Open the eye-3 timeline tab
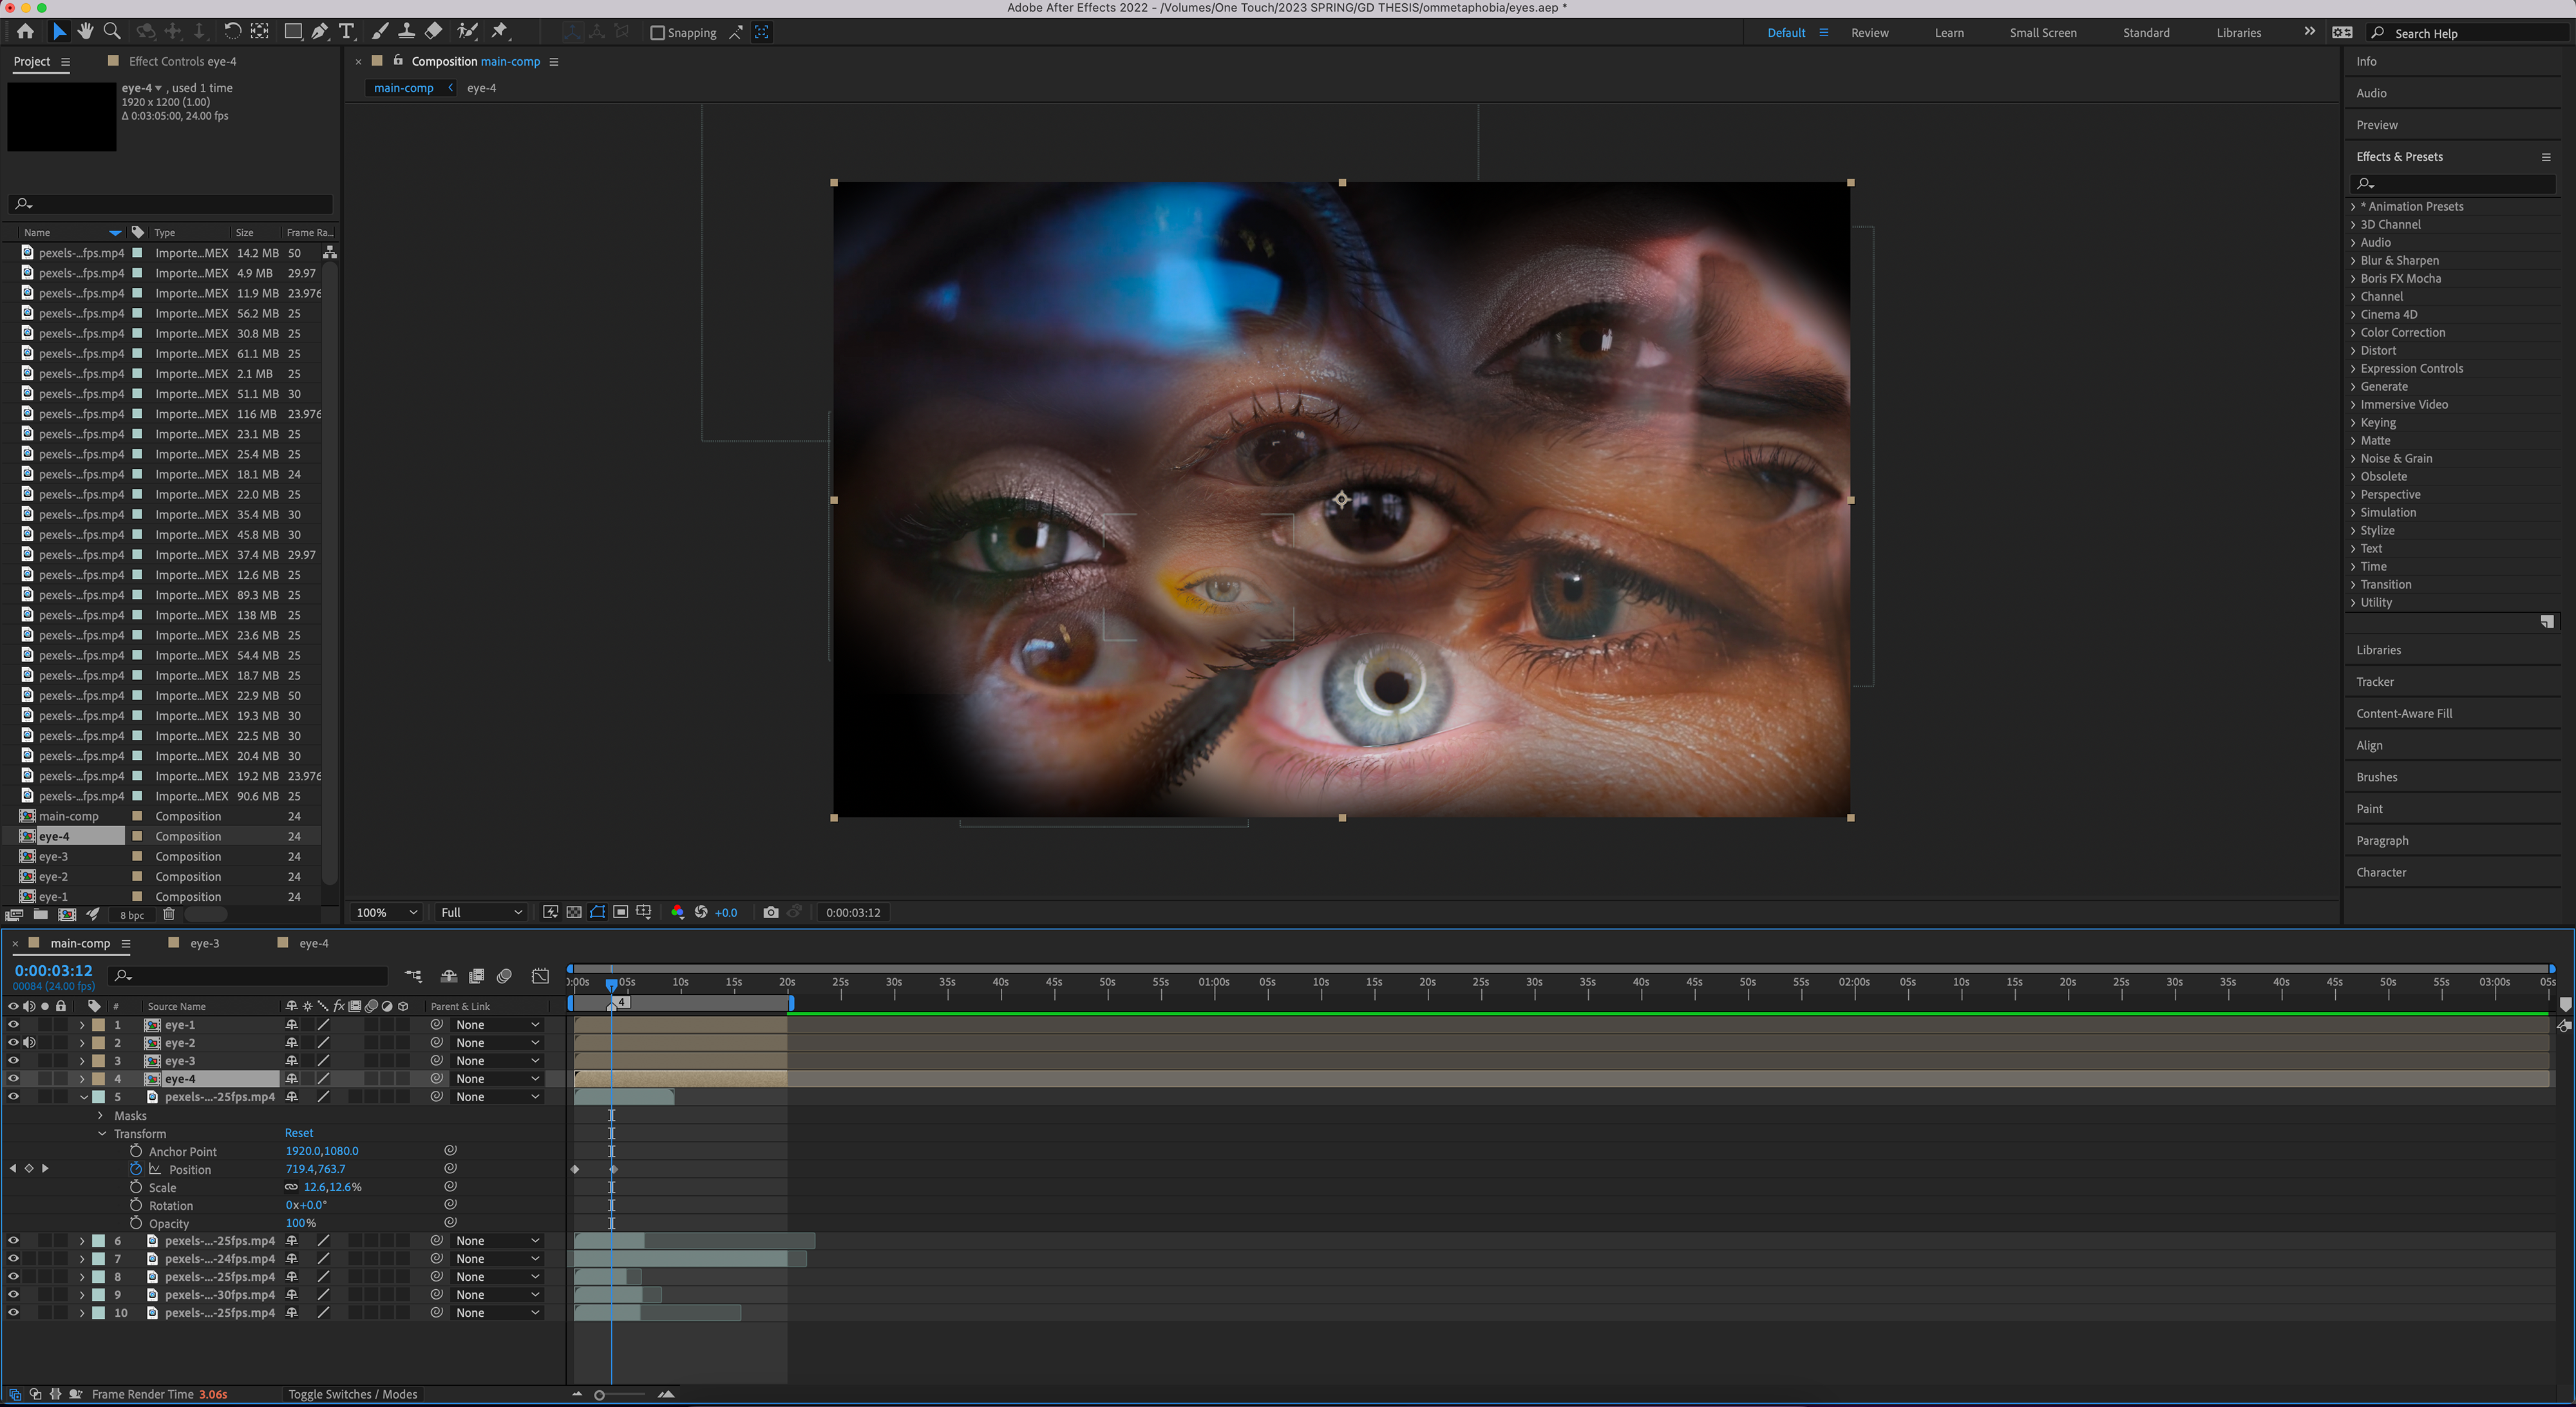The width and height of the screenshot is (2576, 1407). [x=204, y=943]
